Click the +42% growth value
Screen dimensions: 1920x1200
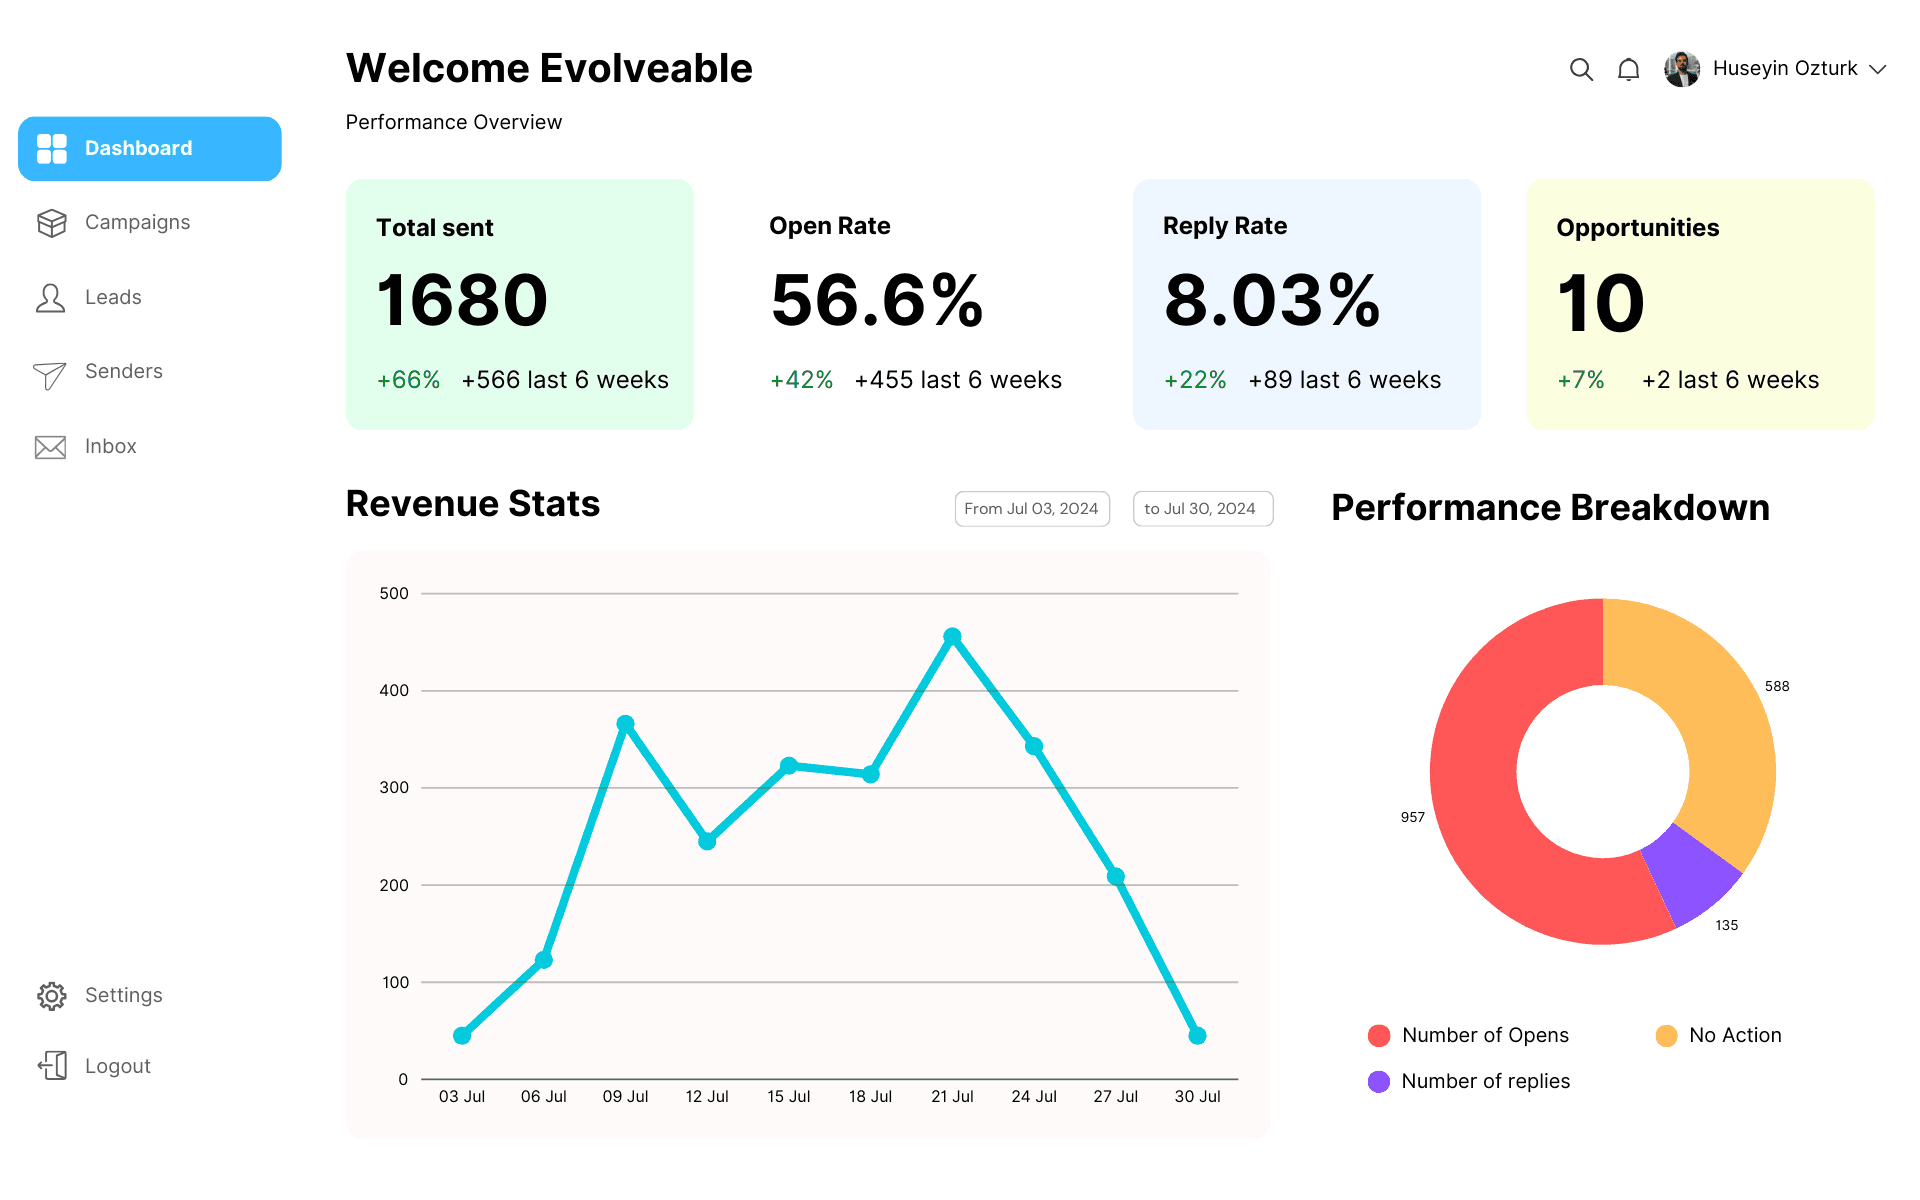point(802,380)
